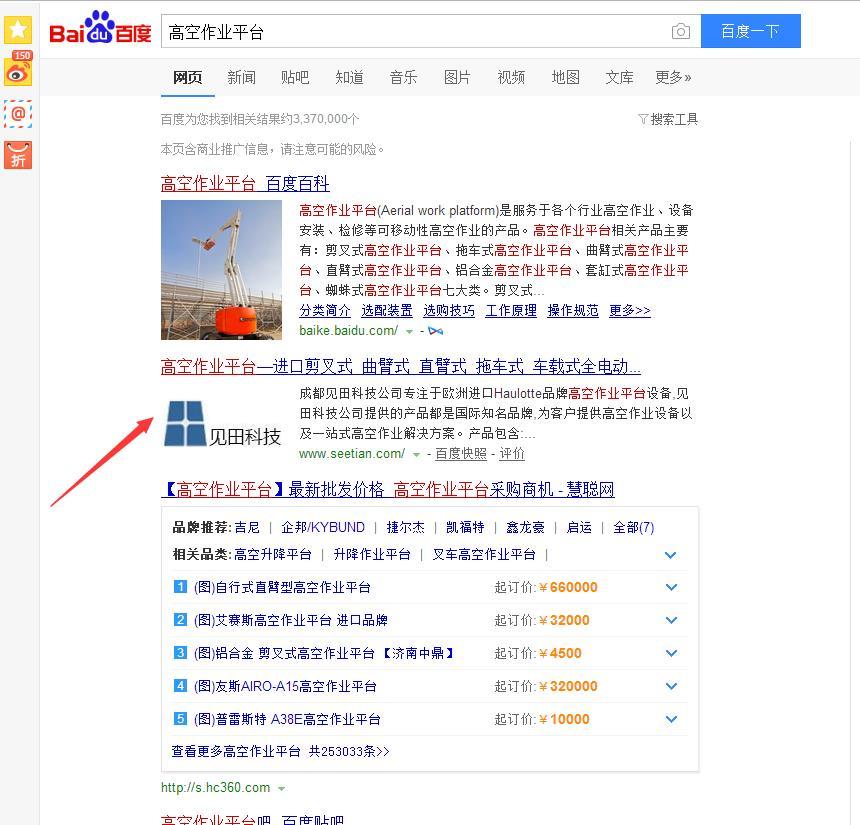Image resolution: width=860 pixels, height=825 pixels.
Task: Select brand 企邦/KYBUND
Action: (322, 527)
